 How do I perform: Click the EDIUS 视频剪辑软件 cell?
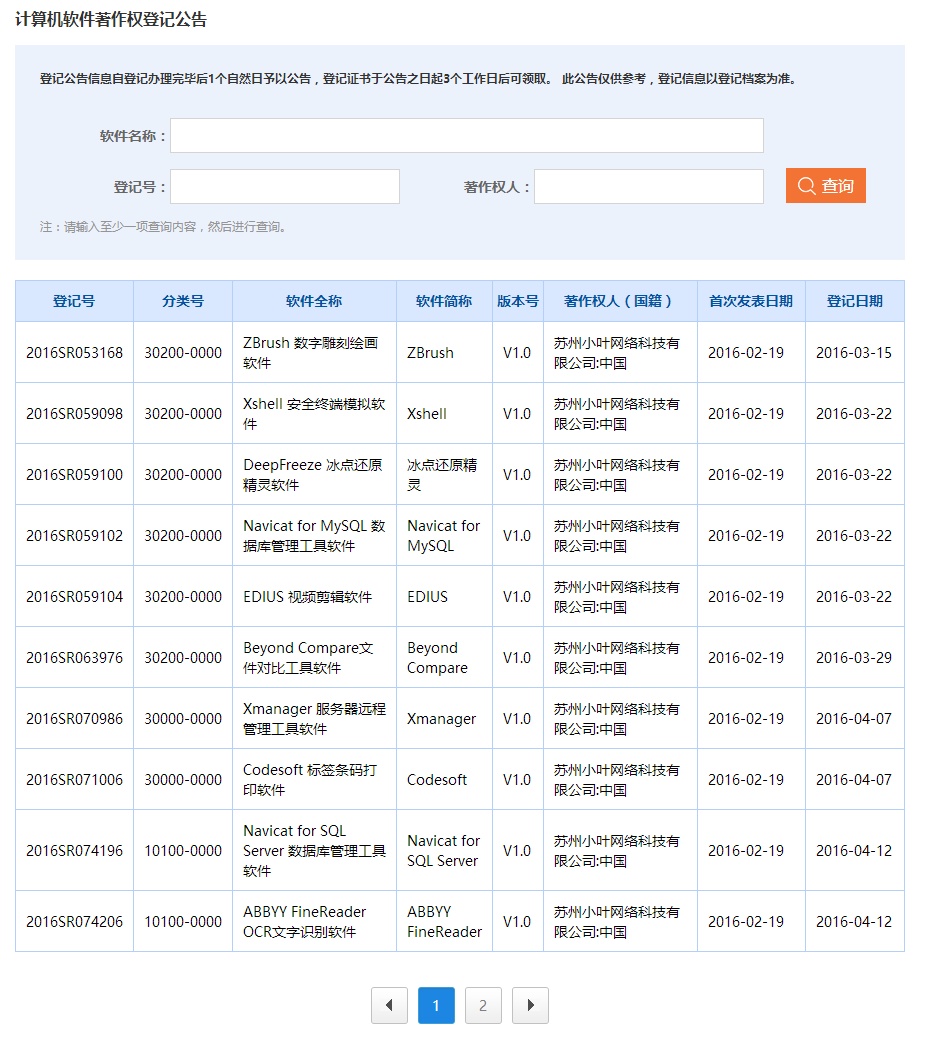[x=314, y=597]
